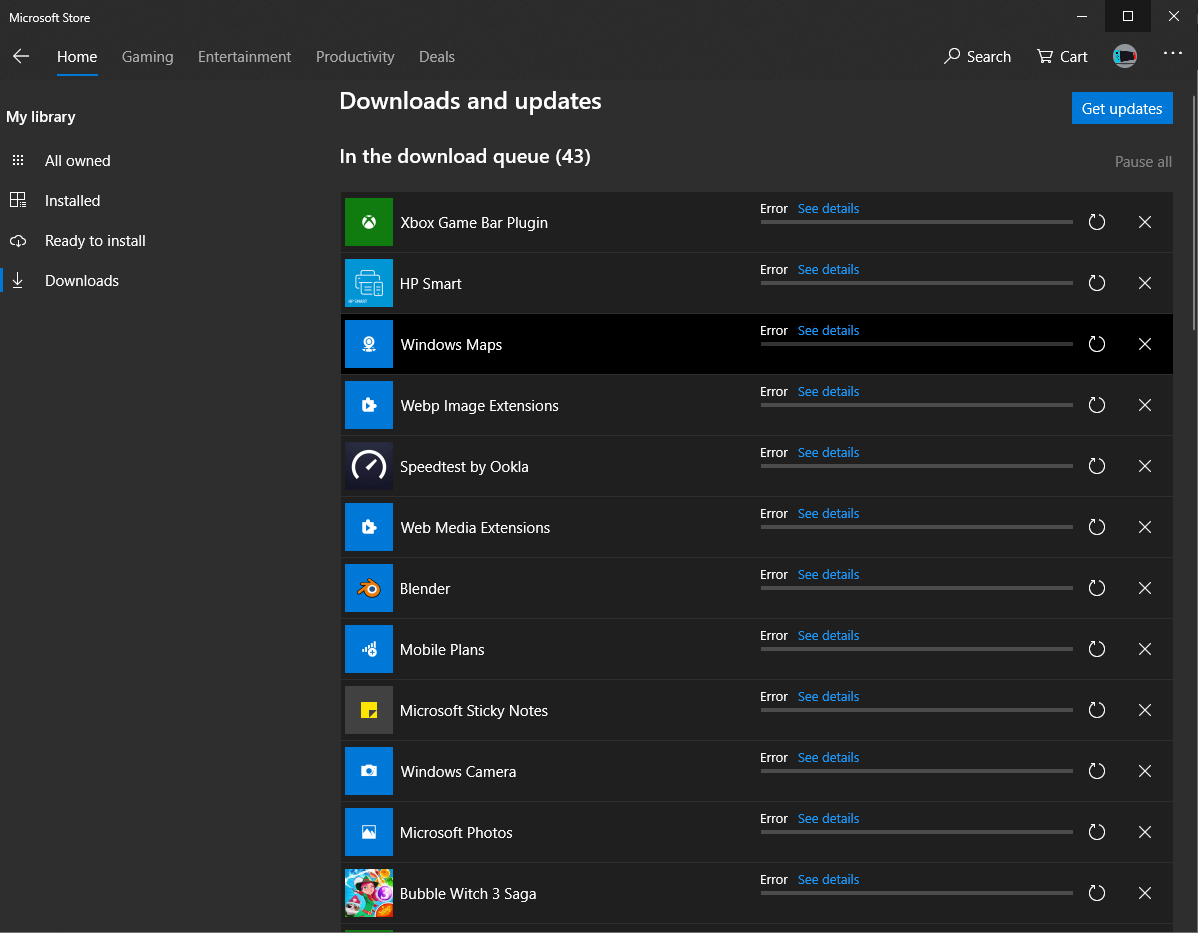This screenshot has height=933, width=1198.
Task: See details for Microsoft Photos error
Action: pos(828,818)
